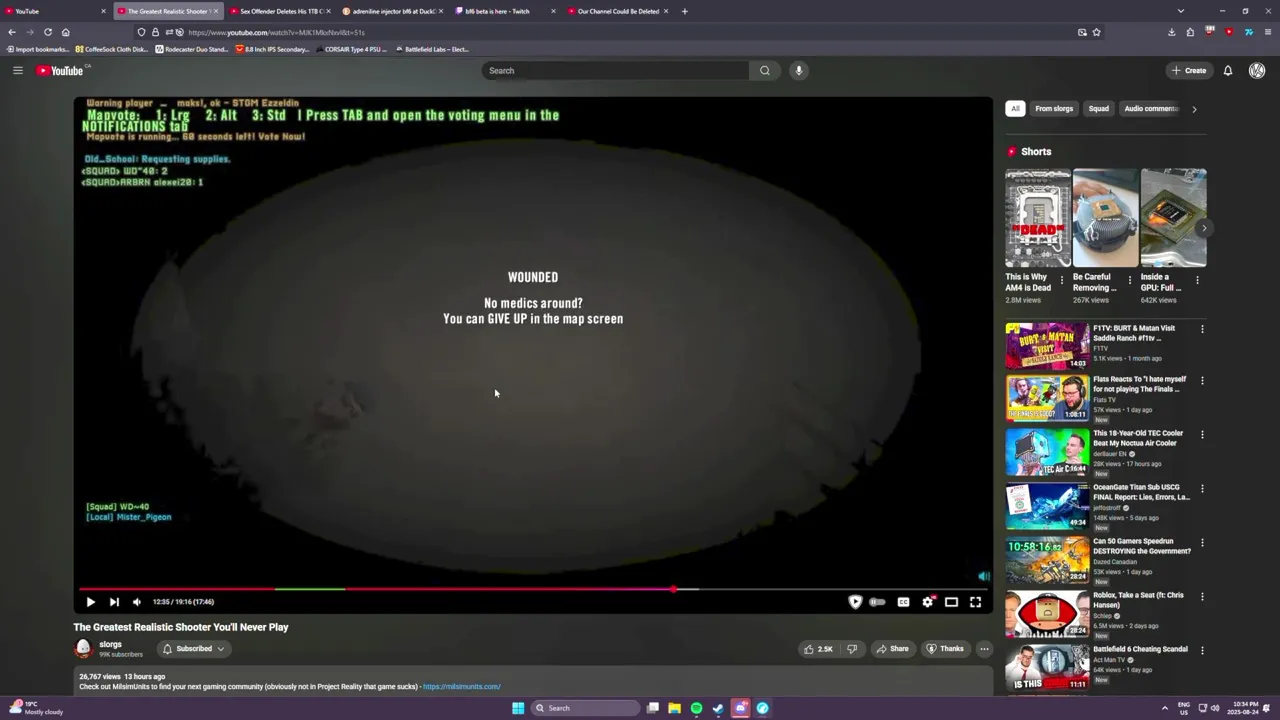
Task: Skip to the next video
Action: point(114,602)
